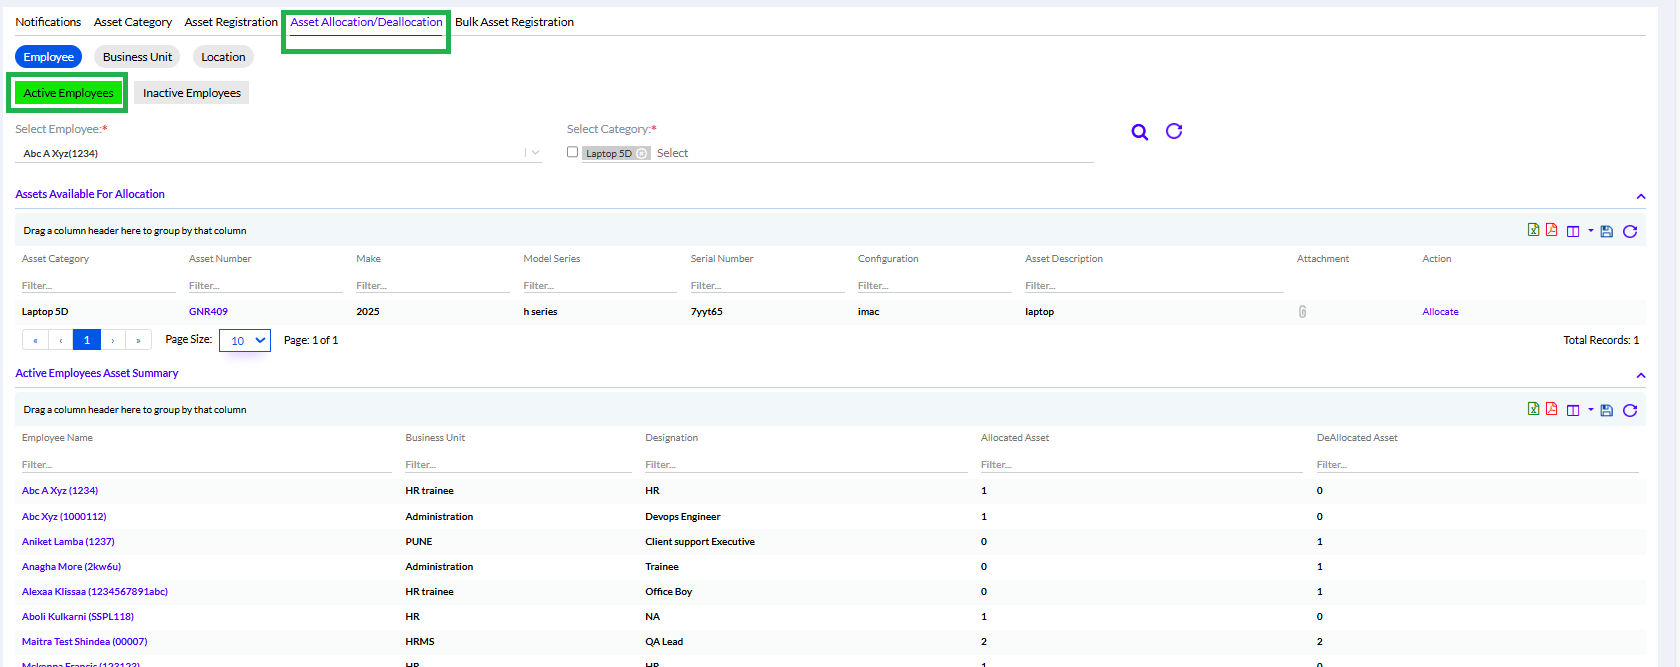Screen dimensions: 1680x667
Task: Open employee Aniket Lamba (1237) link
Action: coord(68,542)
